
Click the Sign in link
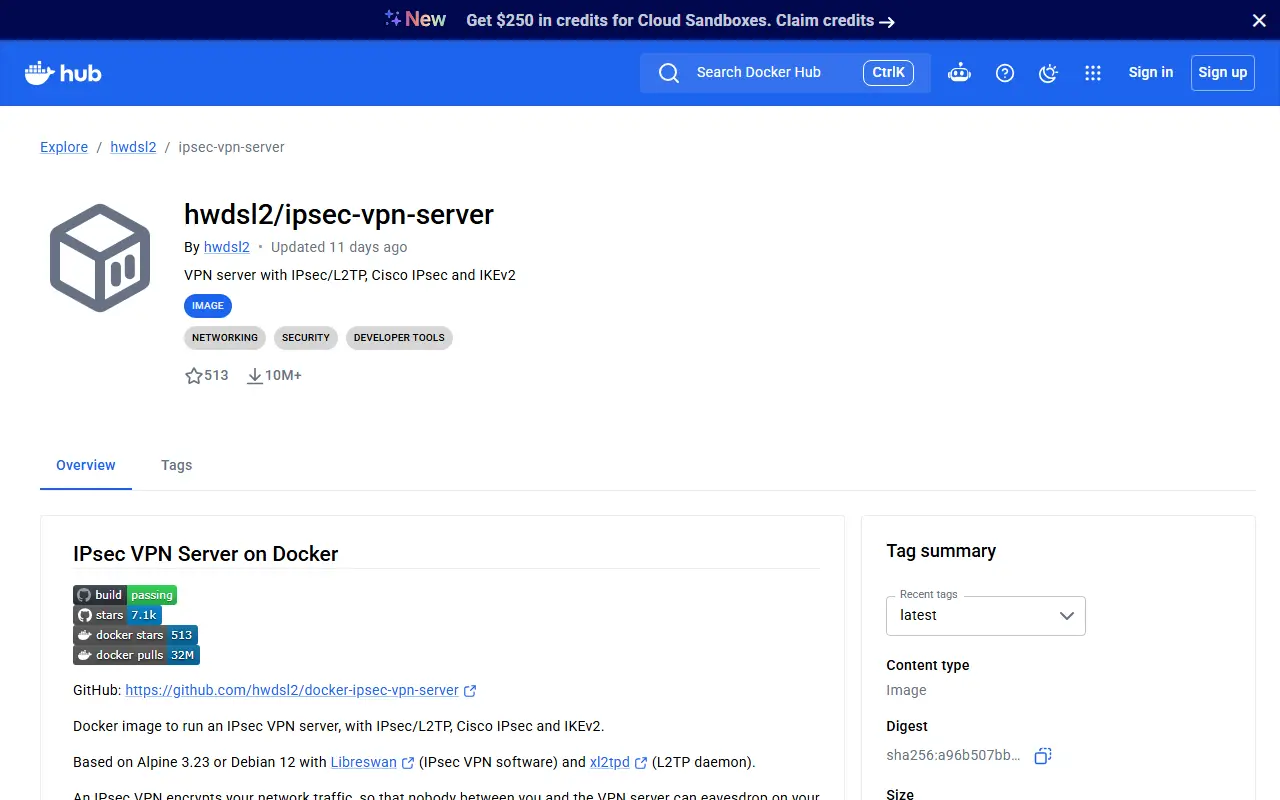1151,72
